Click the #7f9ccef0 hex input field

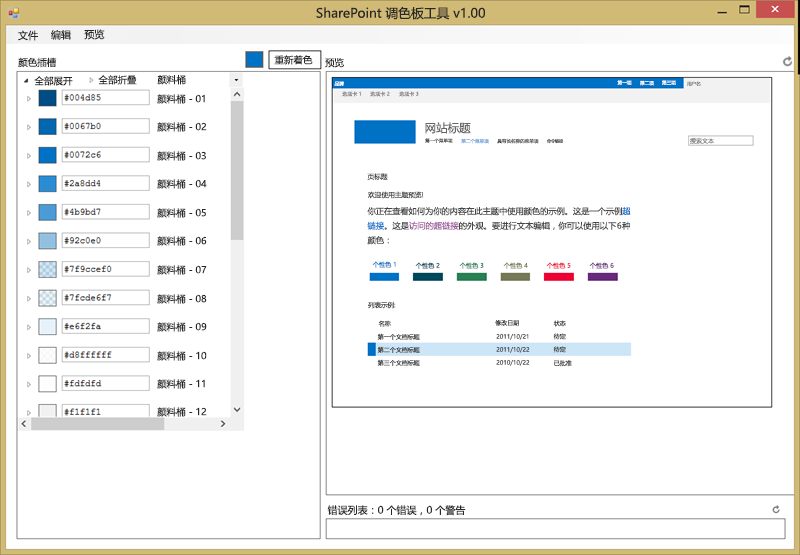click(x=106, y=269)
